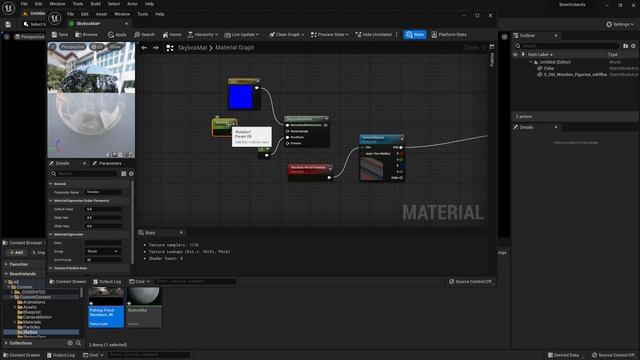Open the Asset menu in the material editor
Image resolution: width=640 pixels, height=360 pixels.
tap(101, 14)
